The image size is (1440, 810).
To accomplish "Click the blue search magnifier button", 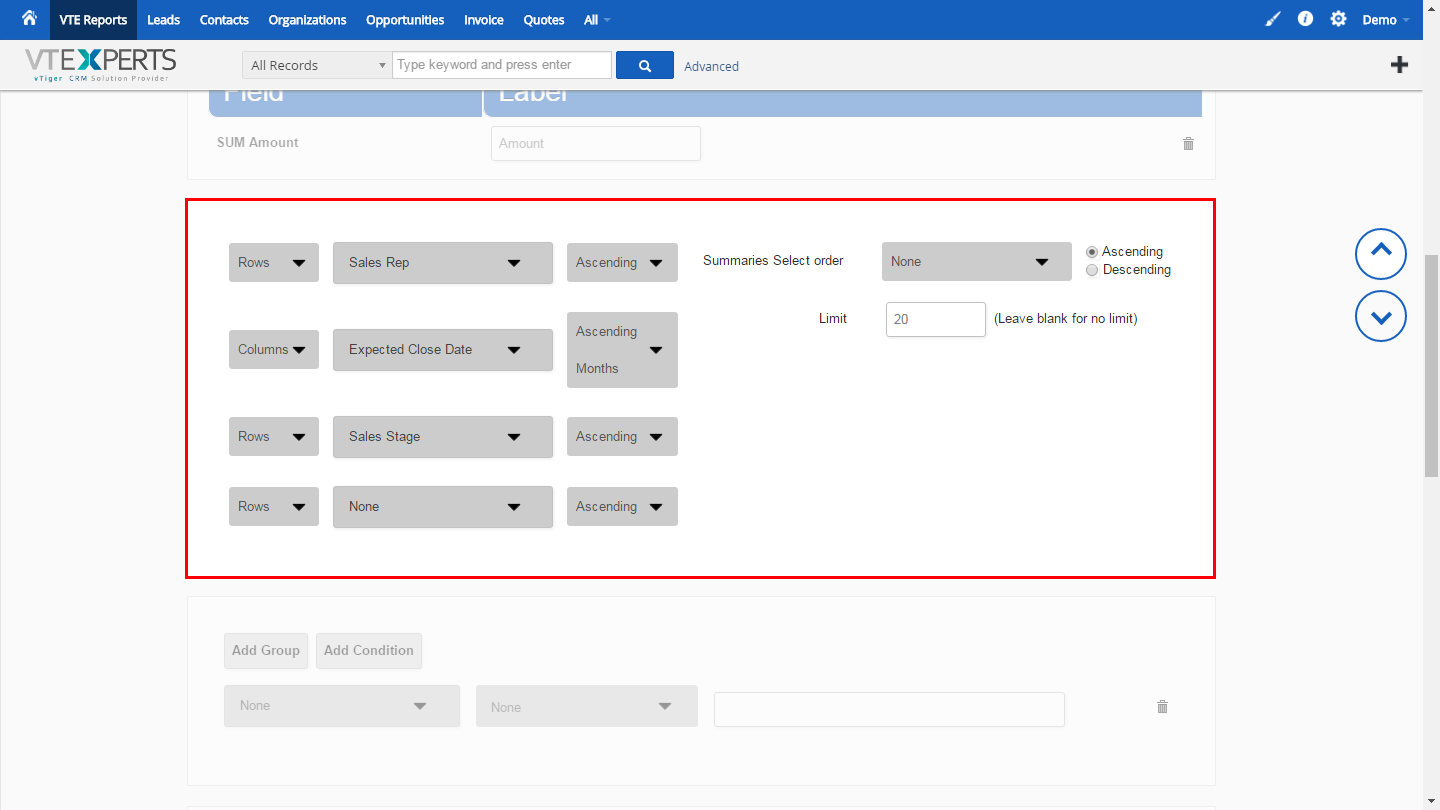I will click(x=645, y=65).
